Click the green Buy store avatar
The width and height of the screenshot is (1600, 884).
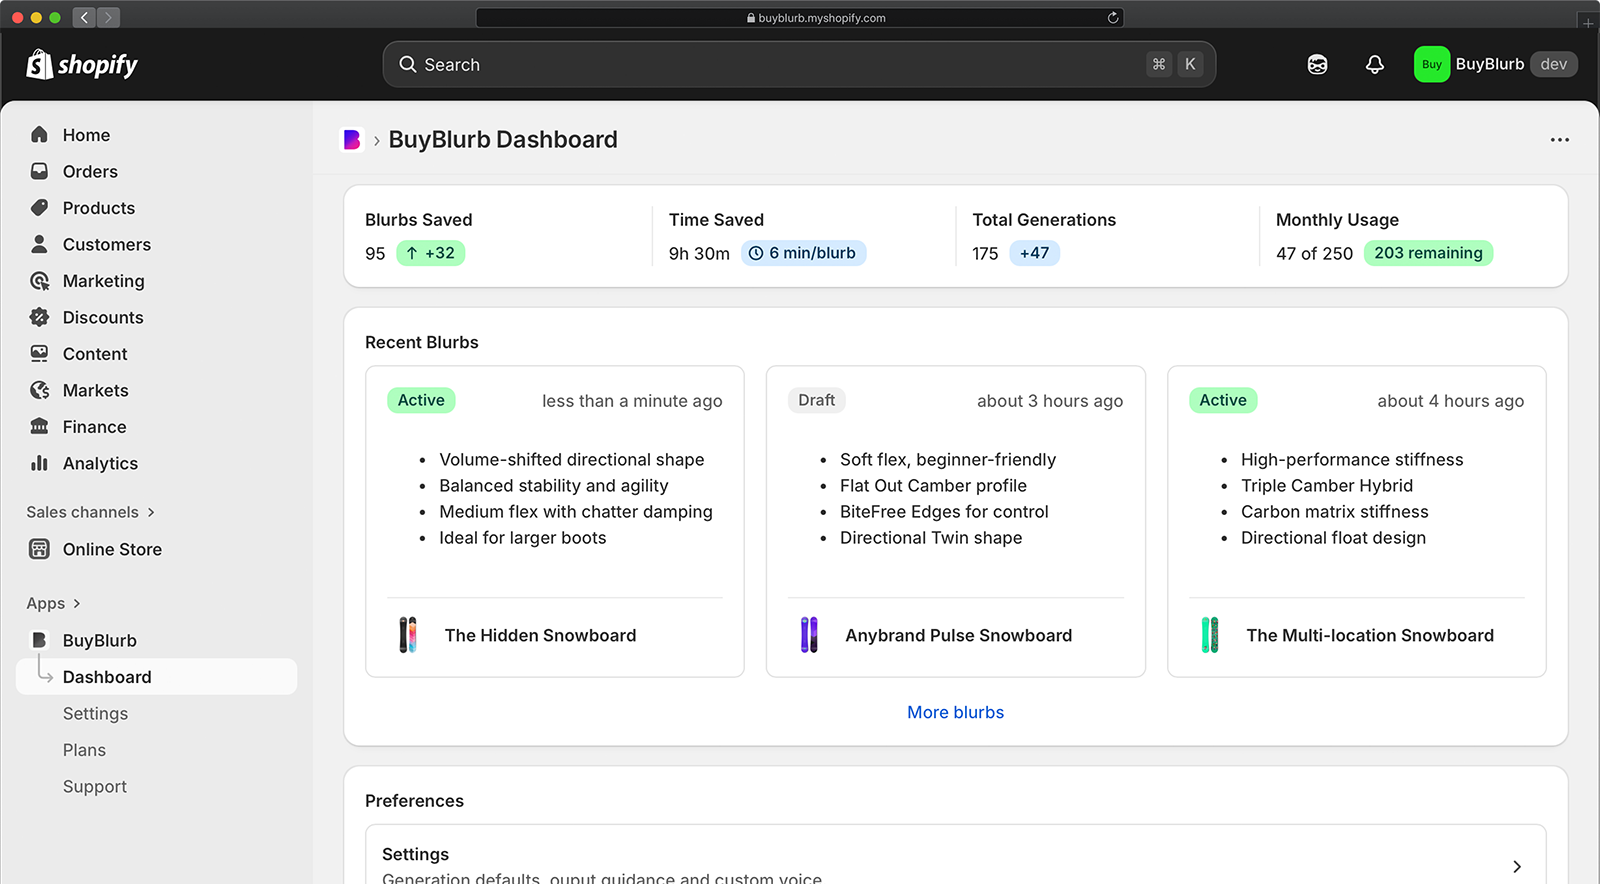(x=1432, y=64)
